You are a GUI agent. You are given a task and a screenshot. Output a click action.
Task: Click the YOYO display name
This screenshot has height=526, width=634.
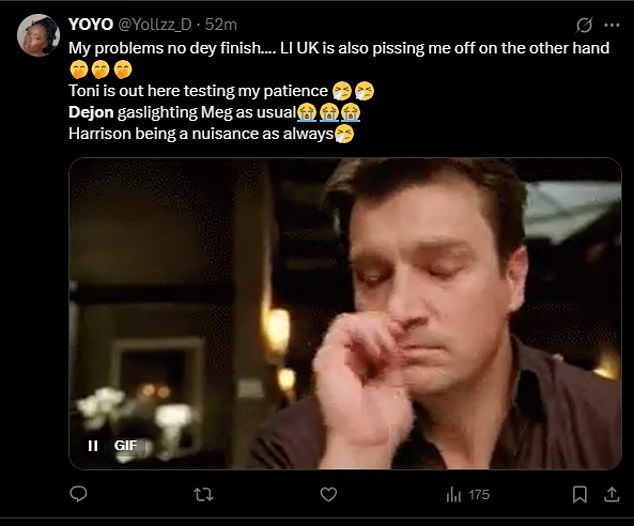pyautogui.click(x=90, y=24)
